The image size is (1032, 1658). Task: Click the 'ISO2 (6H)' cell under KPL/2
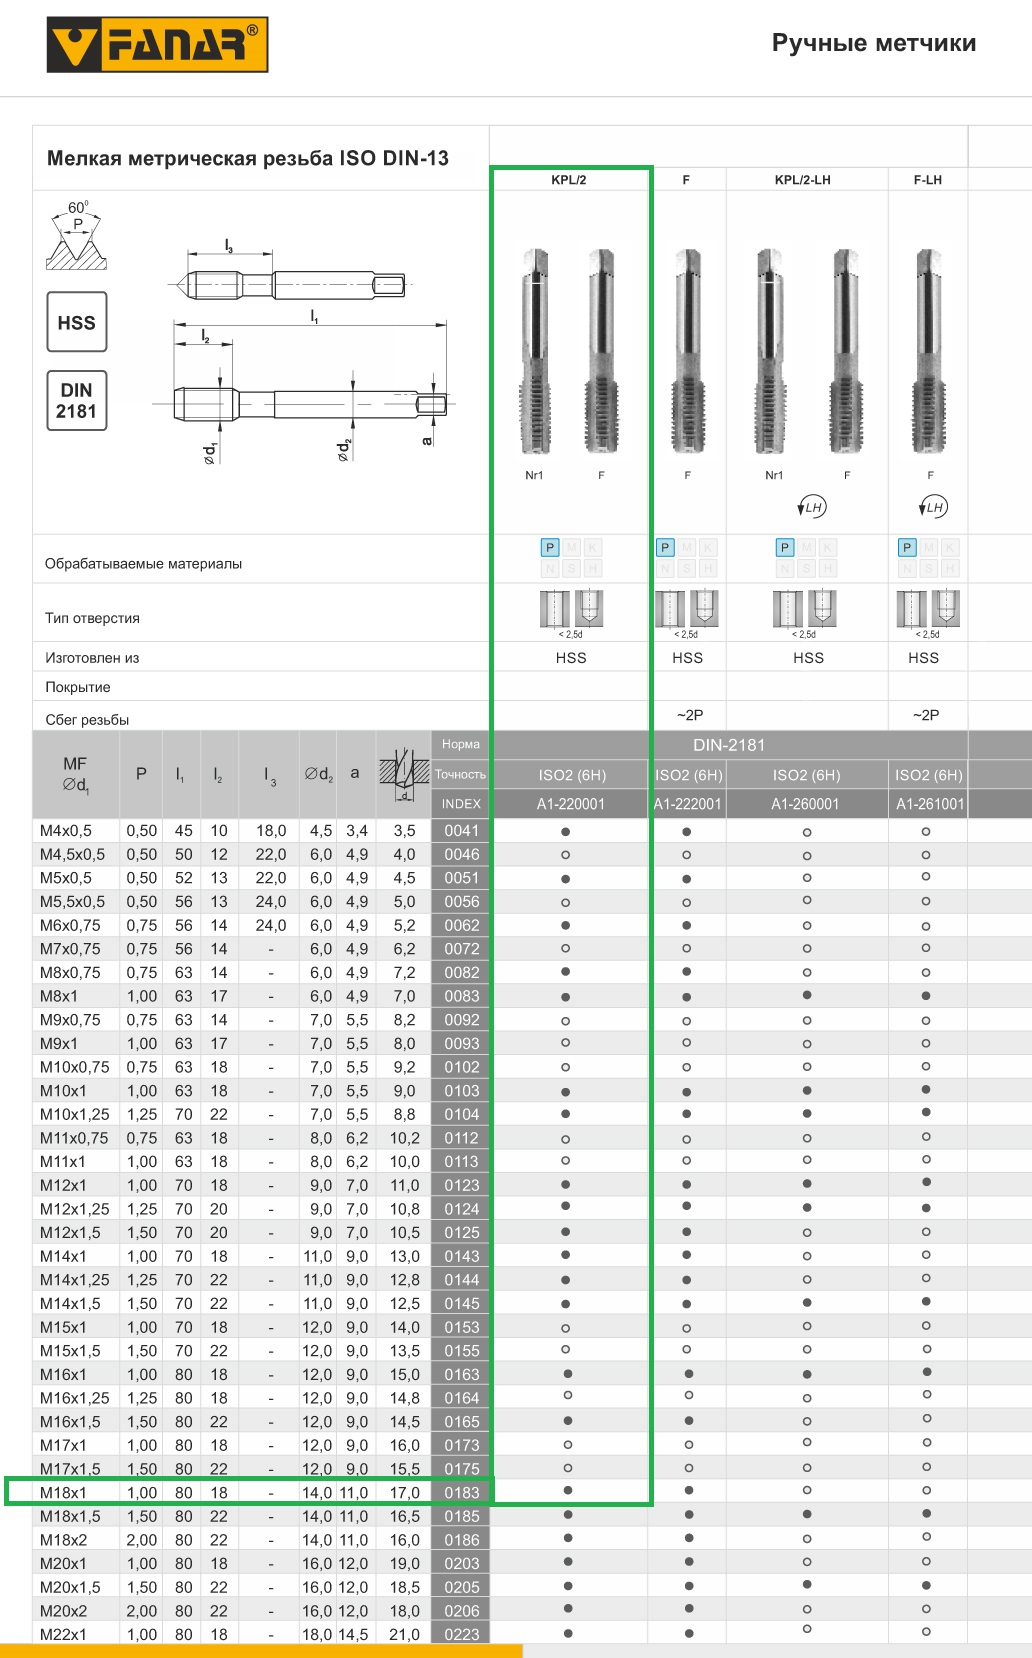(x=572, y=775)
